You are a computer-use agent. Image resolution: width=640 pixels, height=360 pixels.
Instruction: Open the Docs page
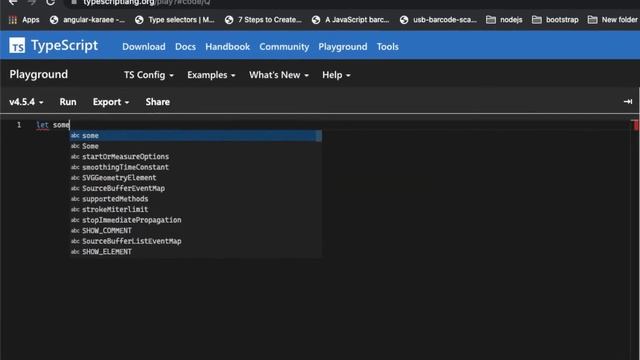pos(185,47)
